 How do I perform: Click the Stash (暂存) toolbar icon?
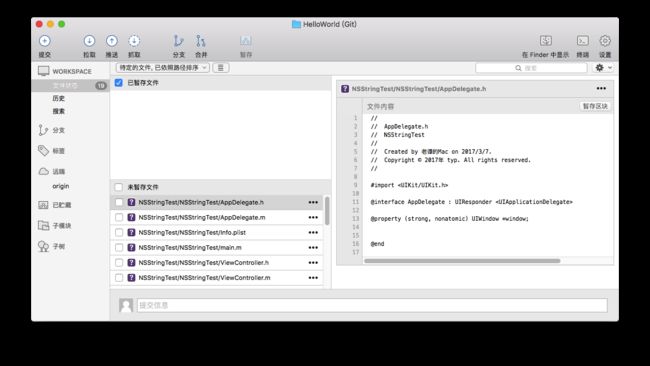click(x=246, y=41)
